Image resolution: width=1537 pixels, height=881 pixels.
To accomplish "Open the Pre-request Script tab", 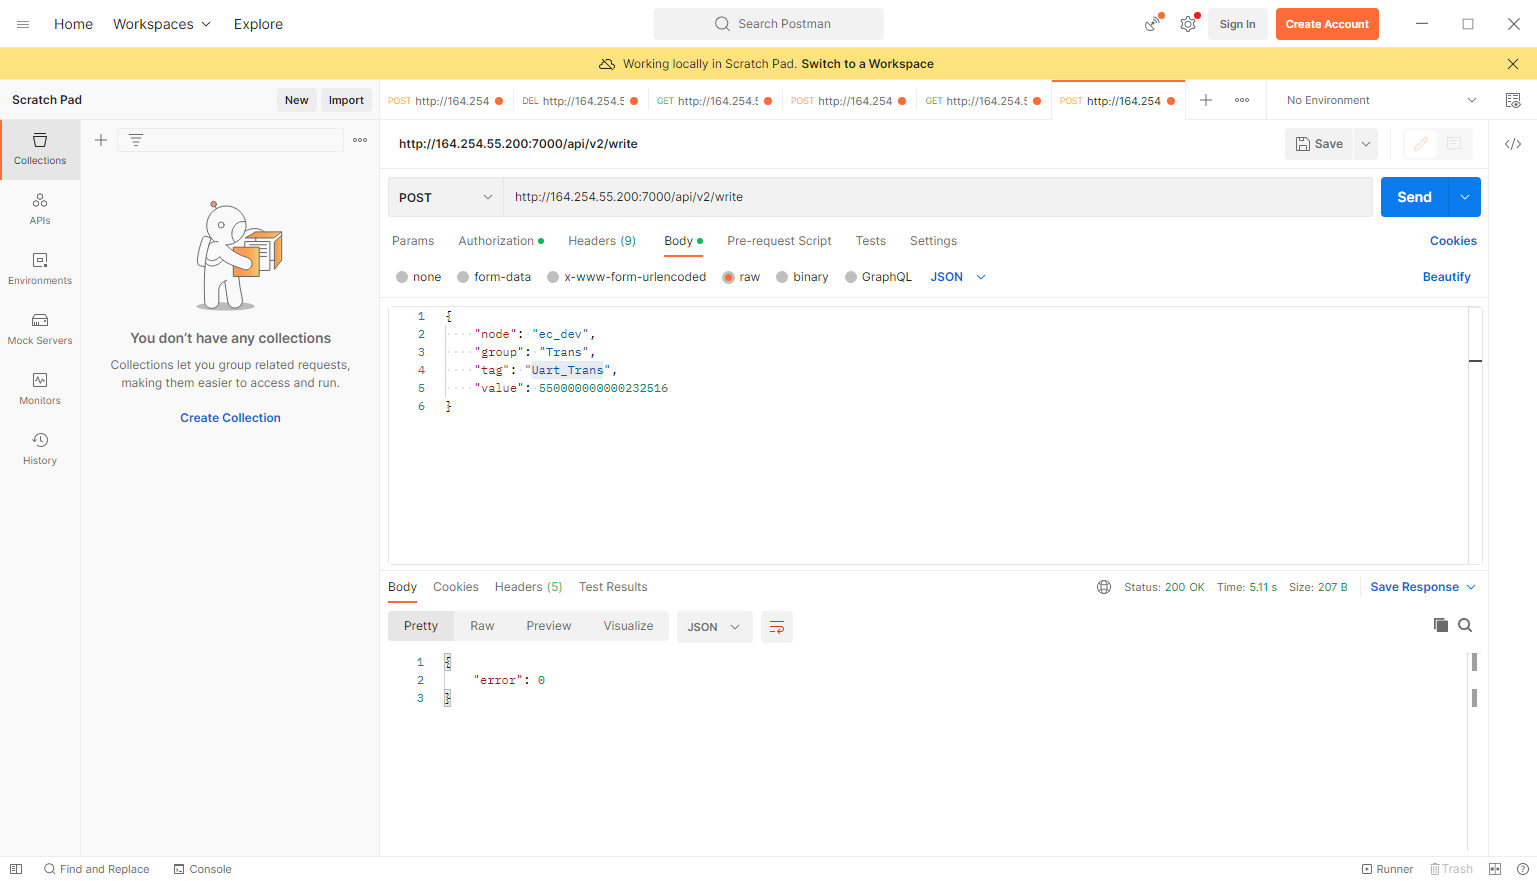I will click(779, 241).
